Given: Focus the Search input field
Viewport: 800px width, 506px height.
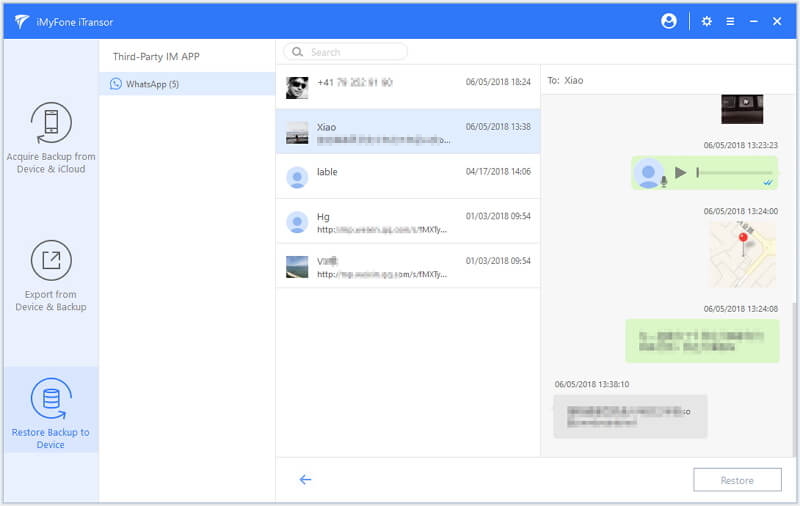Looking at the screenshot, I should [x=345, y=52].
